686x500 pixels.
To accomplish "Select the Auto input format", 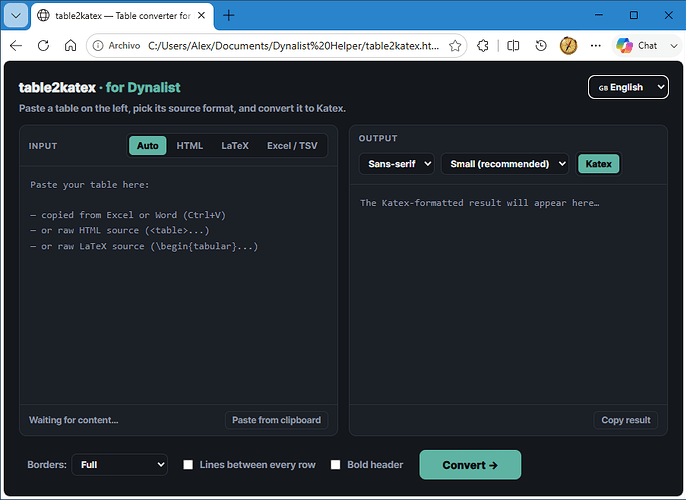I will (147, 146).
